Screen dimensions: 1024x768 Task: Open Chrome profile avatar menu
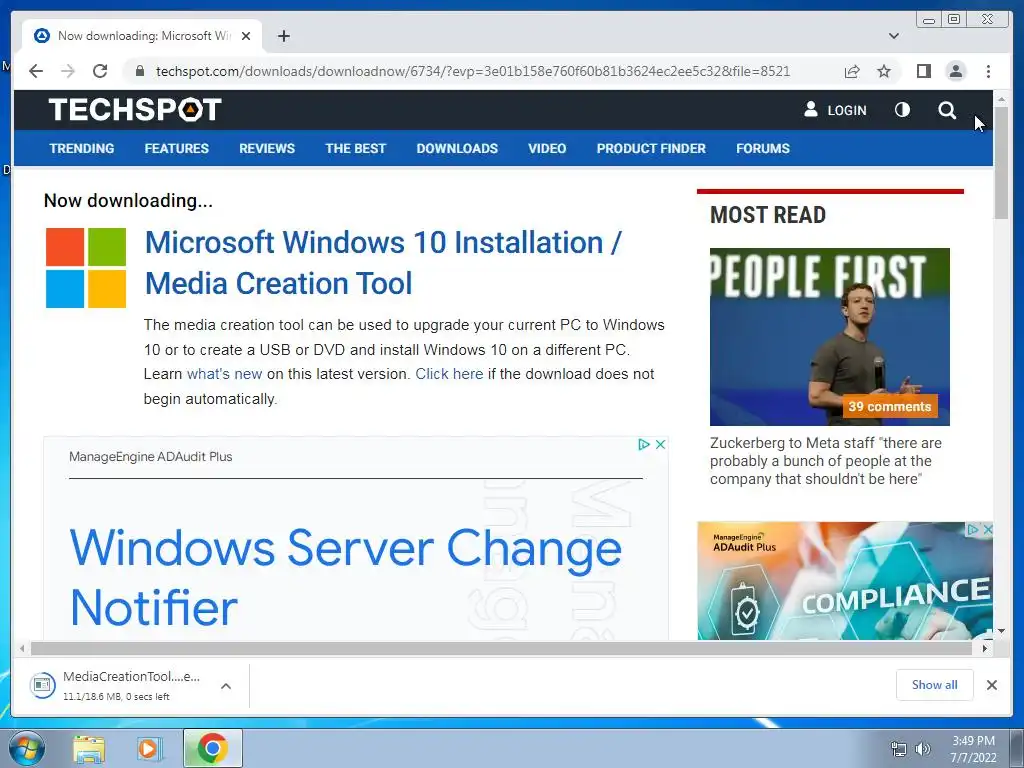955,71
